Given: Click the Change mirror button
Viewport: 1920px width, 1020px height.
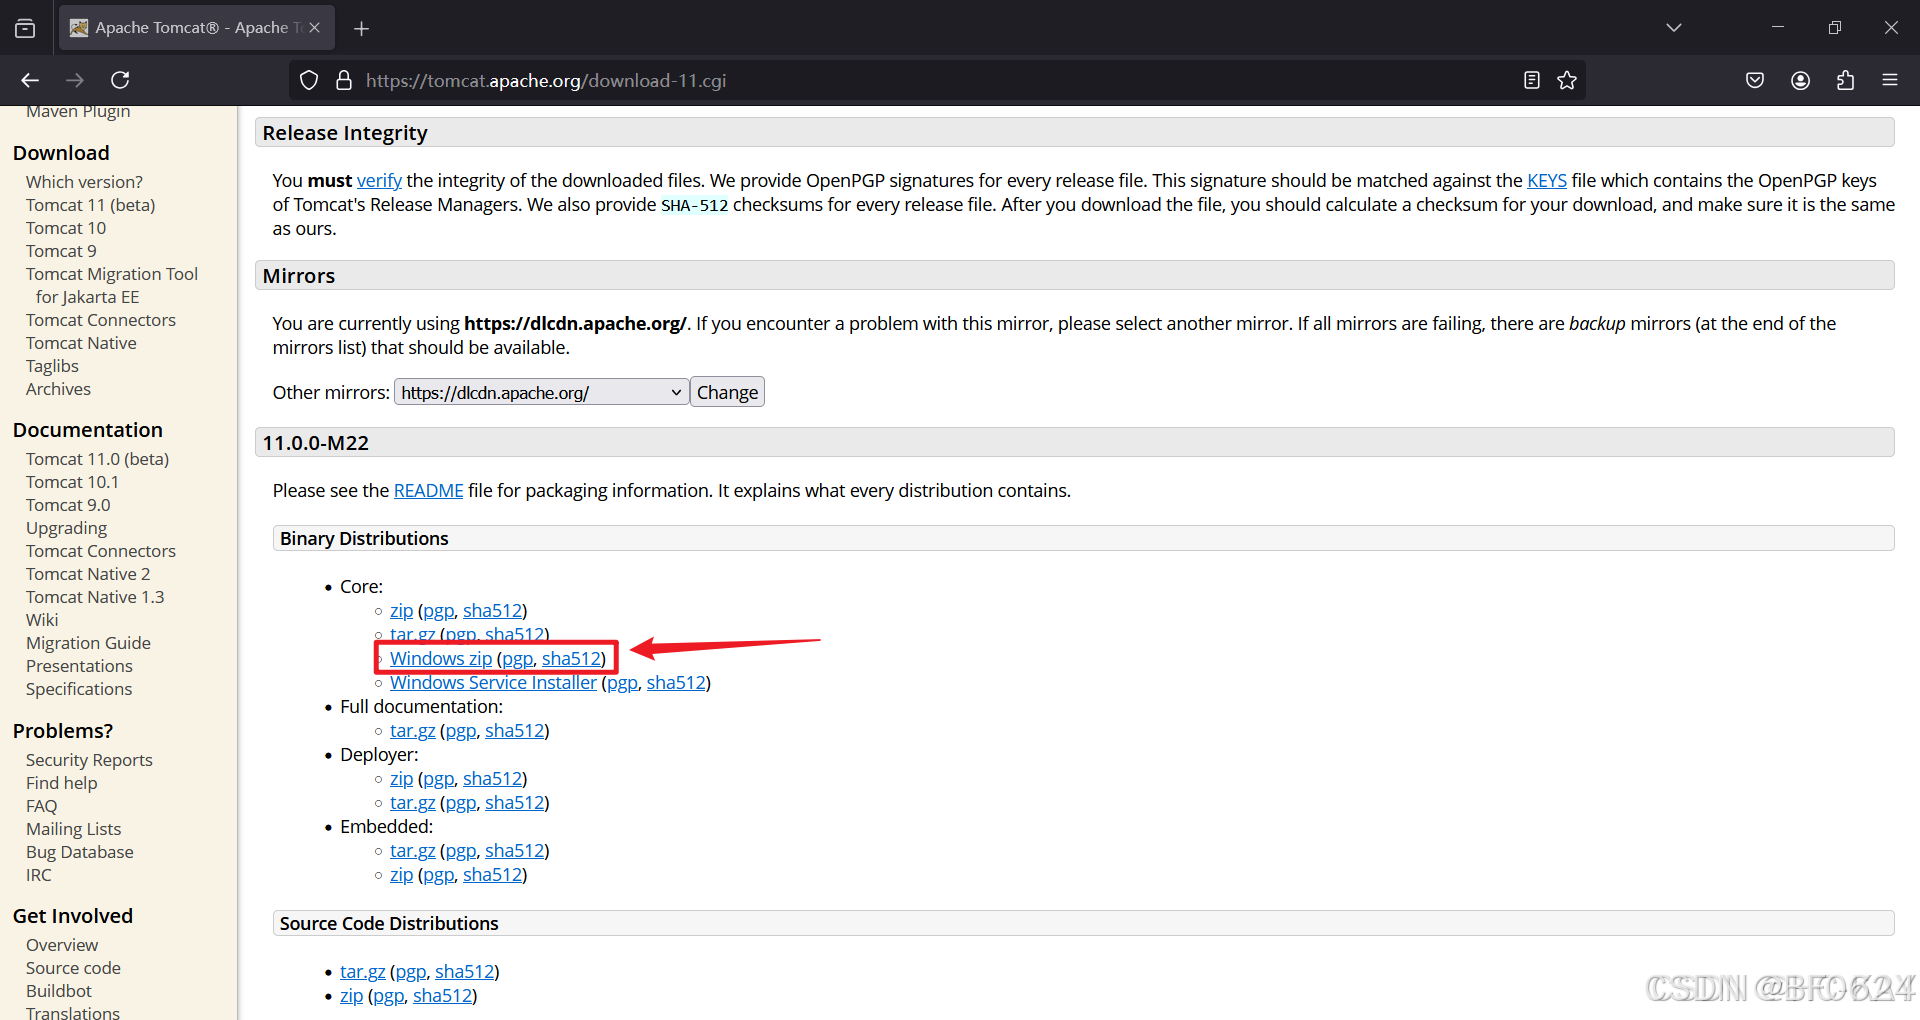Looking at the screenshot, I should 727,392.
